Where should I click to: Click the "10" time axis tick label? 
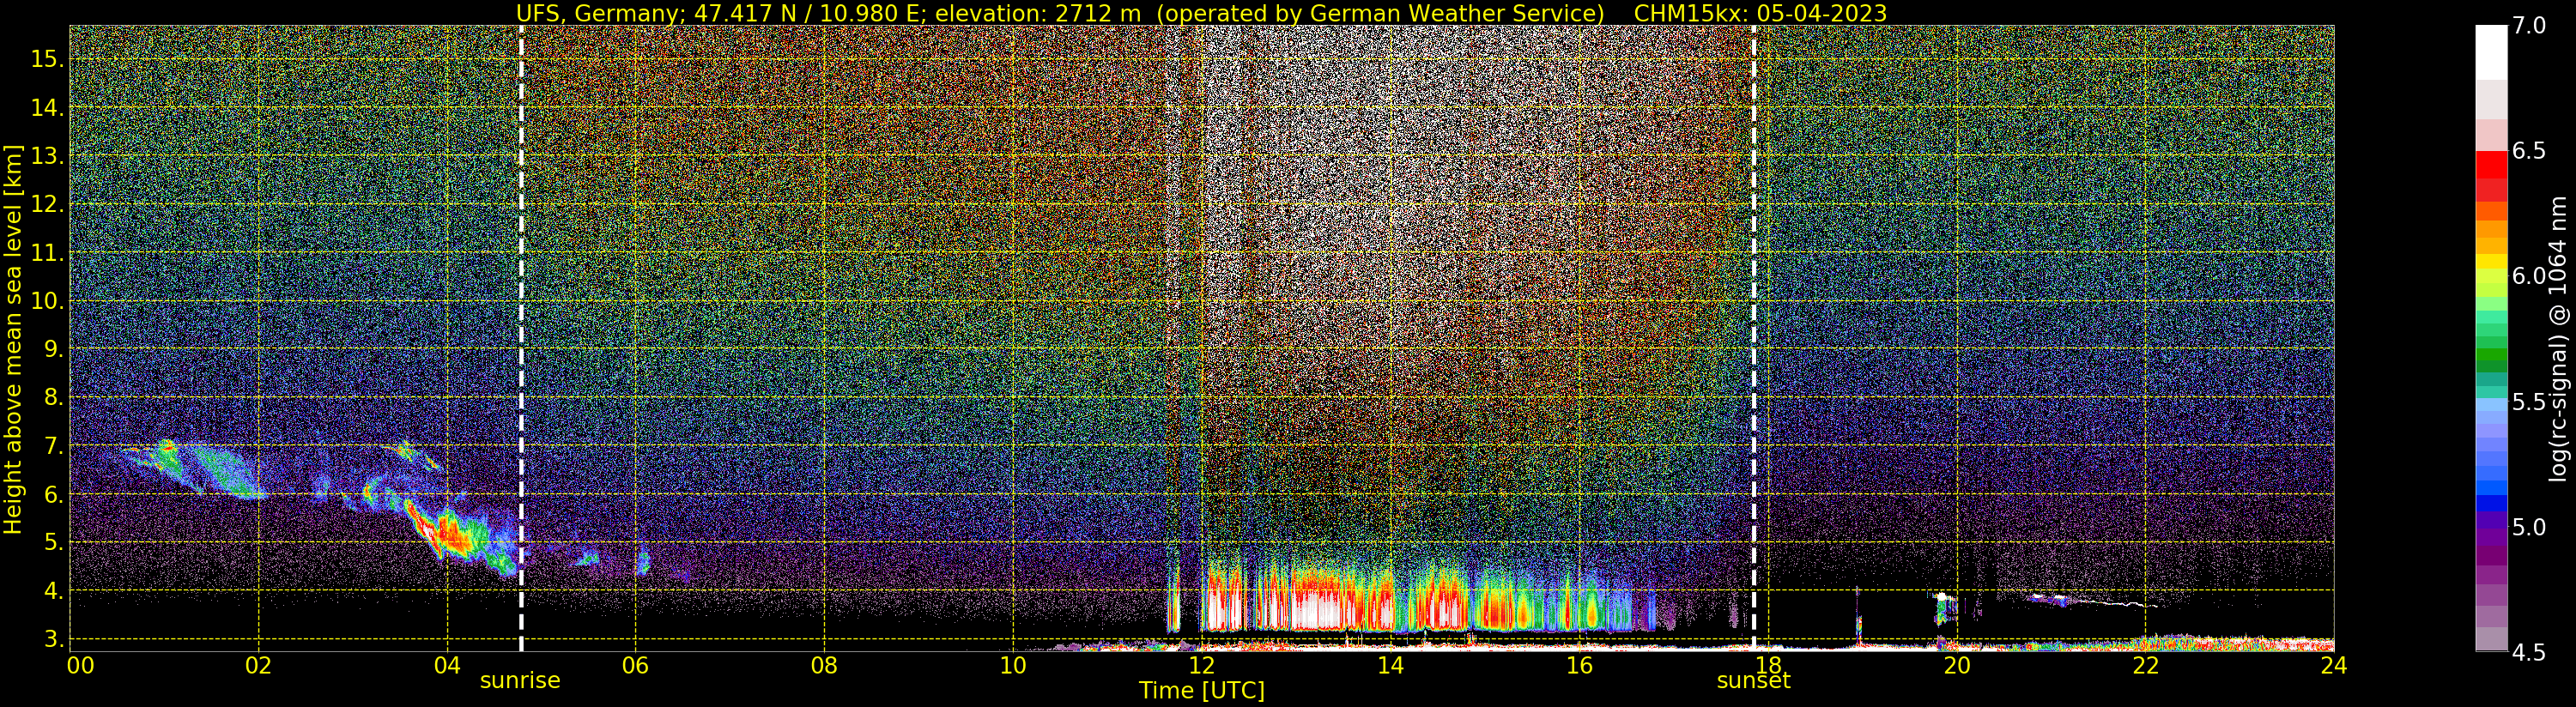tap(1013, 666)
